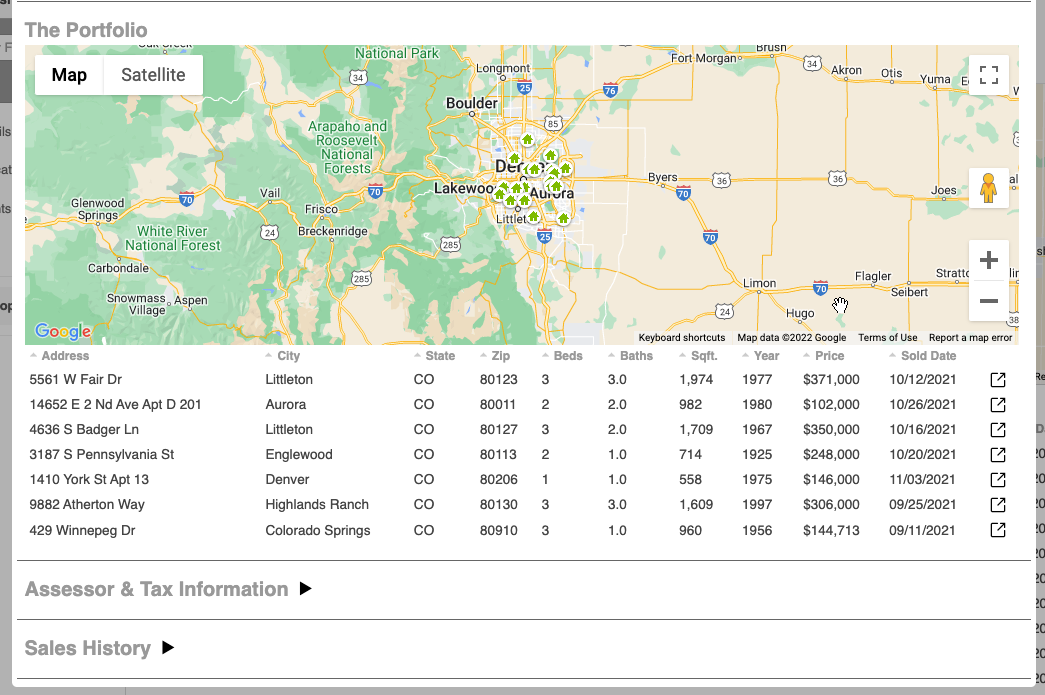
Task: Switch to Map view
Action: 69,75
